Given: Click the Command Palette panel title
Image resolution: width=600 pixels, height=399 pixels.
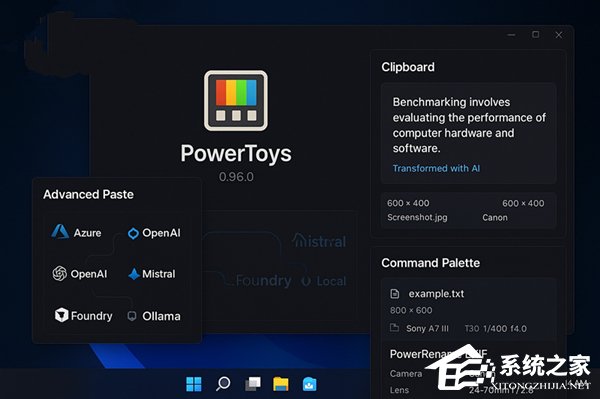Looking at the screenshot, I should (430, 263).
